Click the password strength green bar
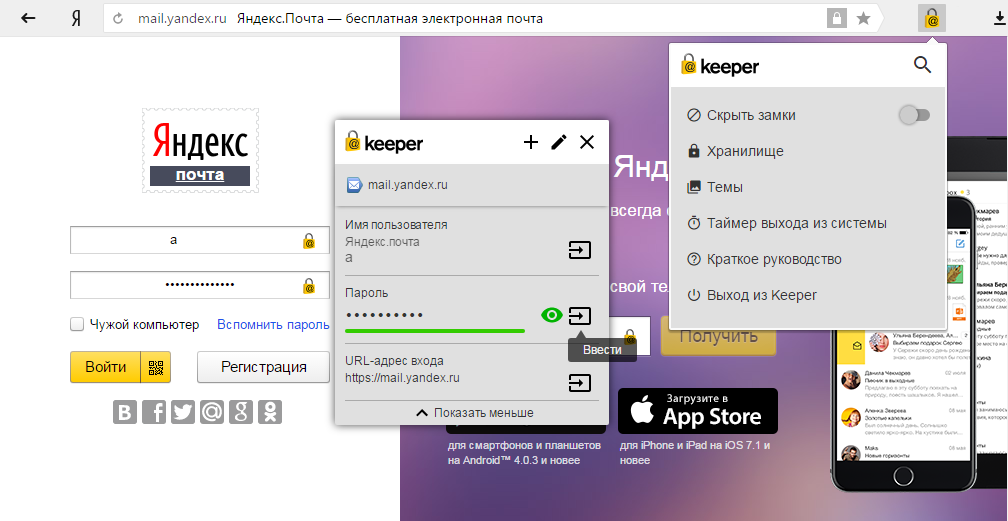Screen dimensions: 1008x521 pos(435,331)
